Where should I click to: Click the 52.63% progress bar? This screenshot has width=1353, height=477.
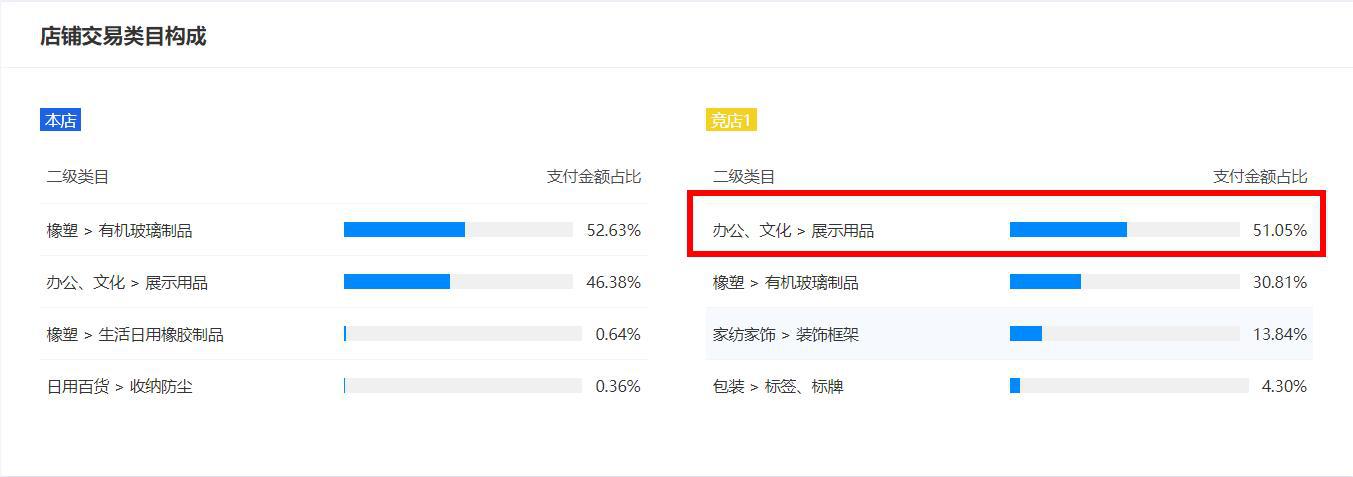tap(458, 230)
